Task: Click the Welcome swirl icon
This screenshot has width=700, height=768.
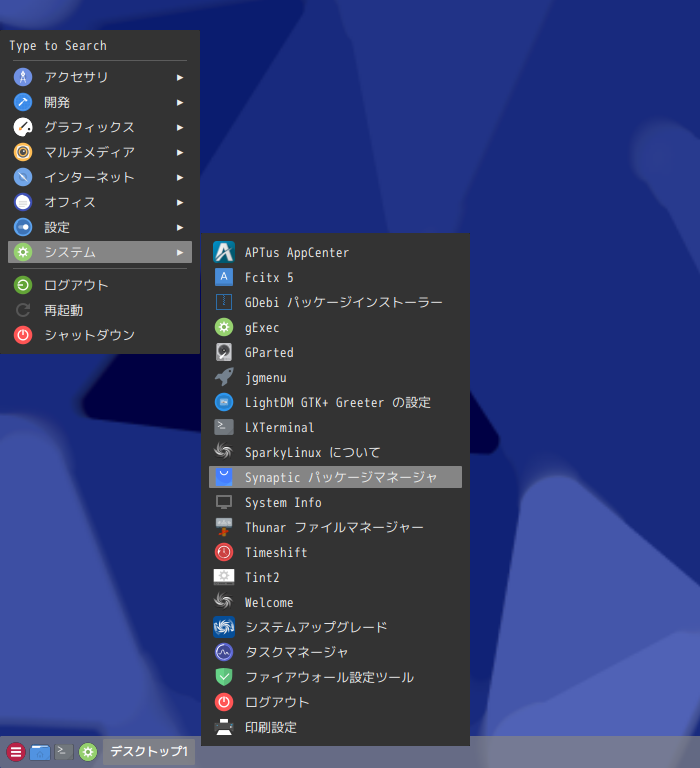Action: 224,601
